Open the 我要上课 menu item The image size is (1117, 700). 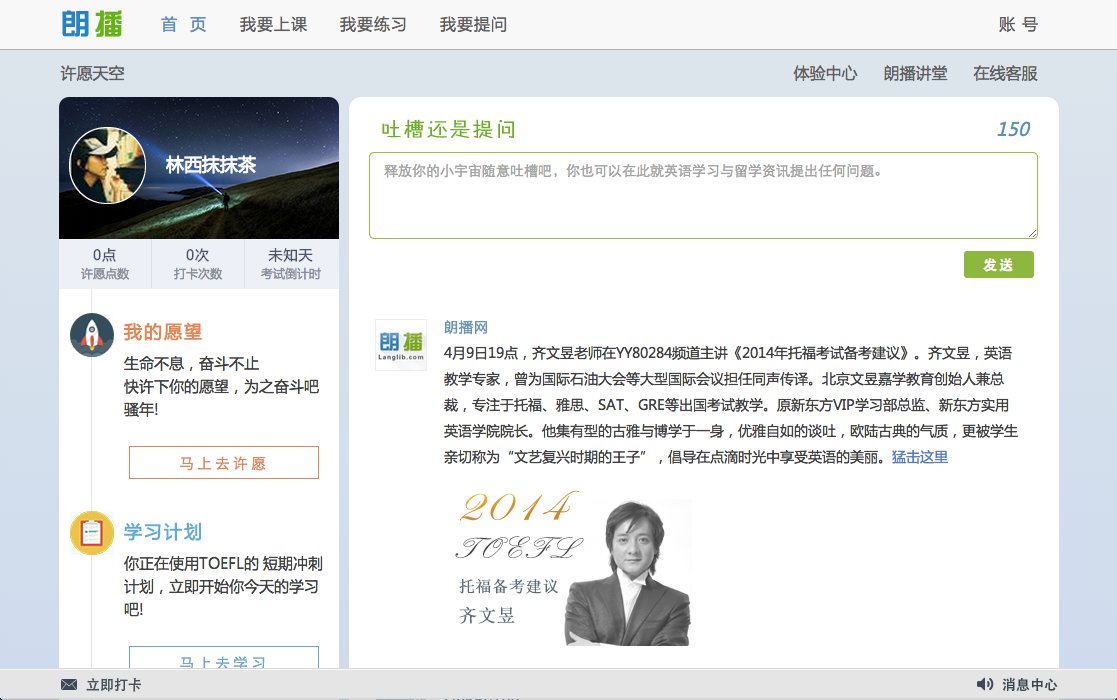(x=273, y=25)
